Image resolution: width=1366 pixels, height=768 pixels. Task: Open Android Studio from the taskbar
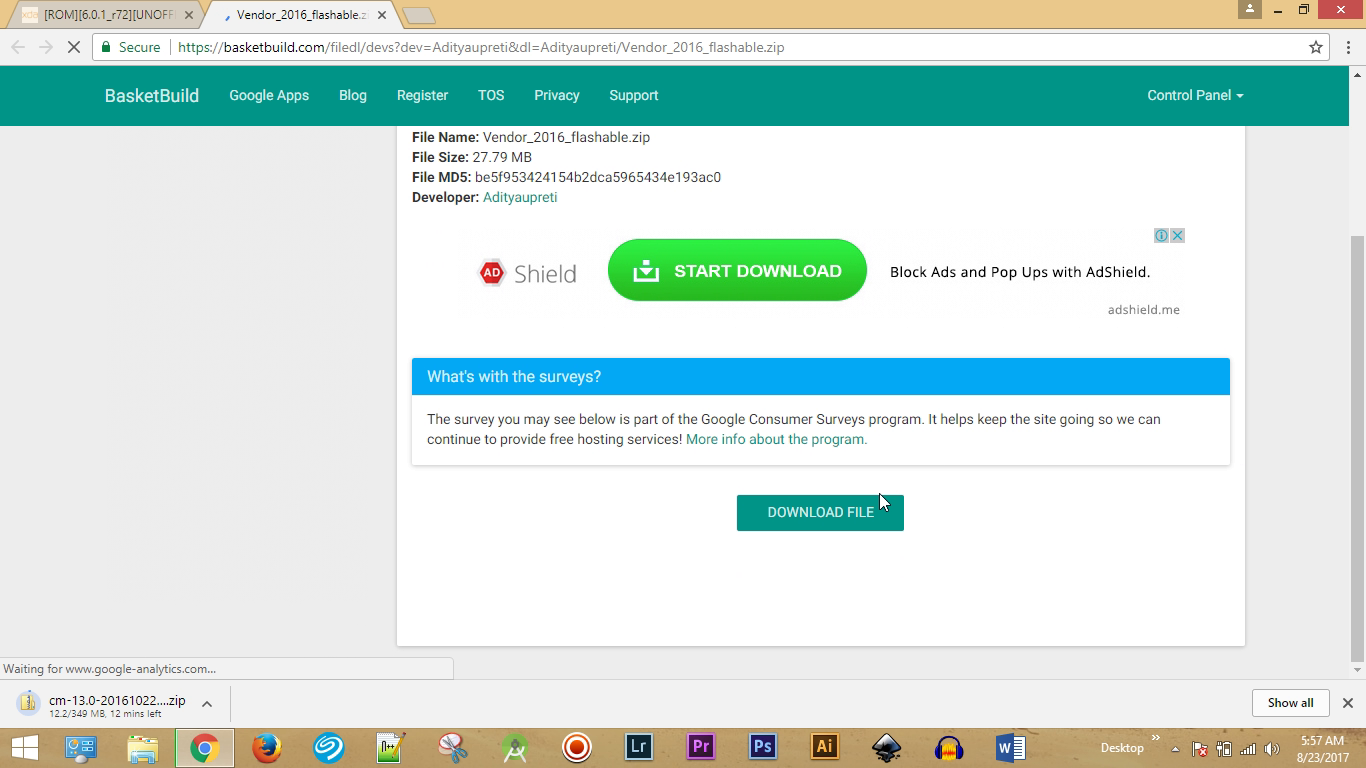tap(515, 747)
